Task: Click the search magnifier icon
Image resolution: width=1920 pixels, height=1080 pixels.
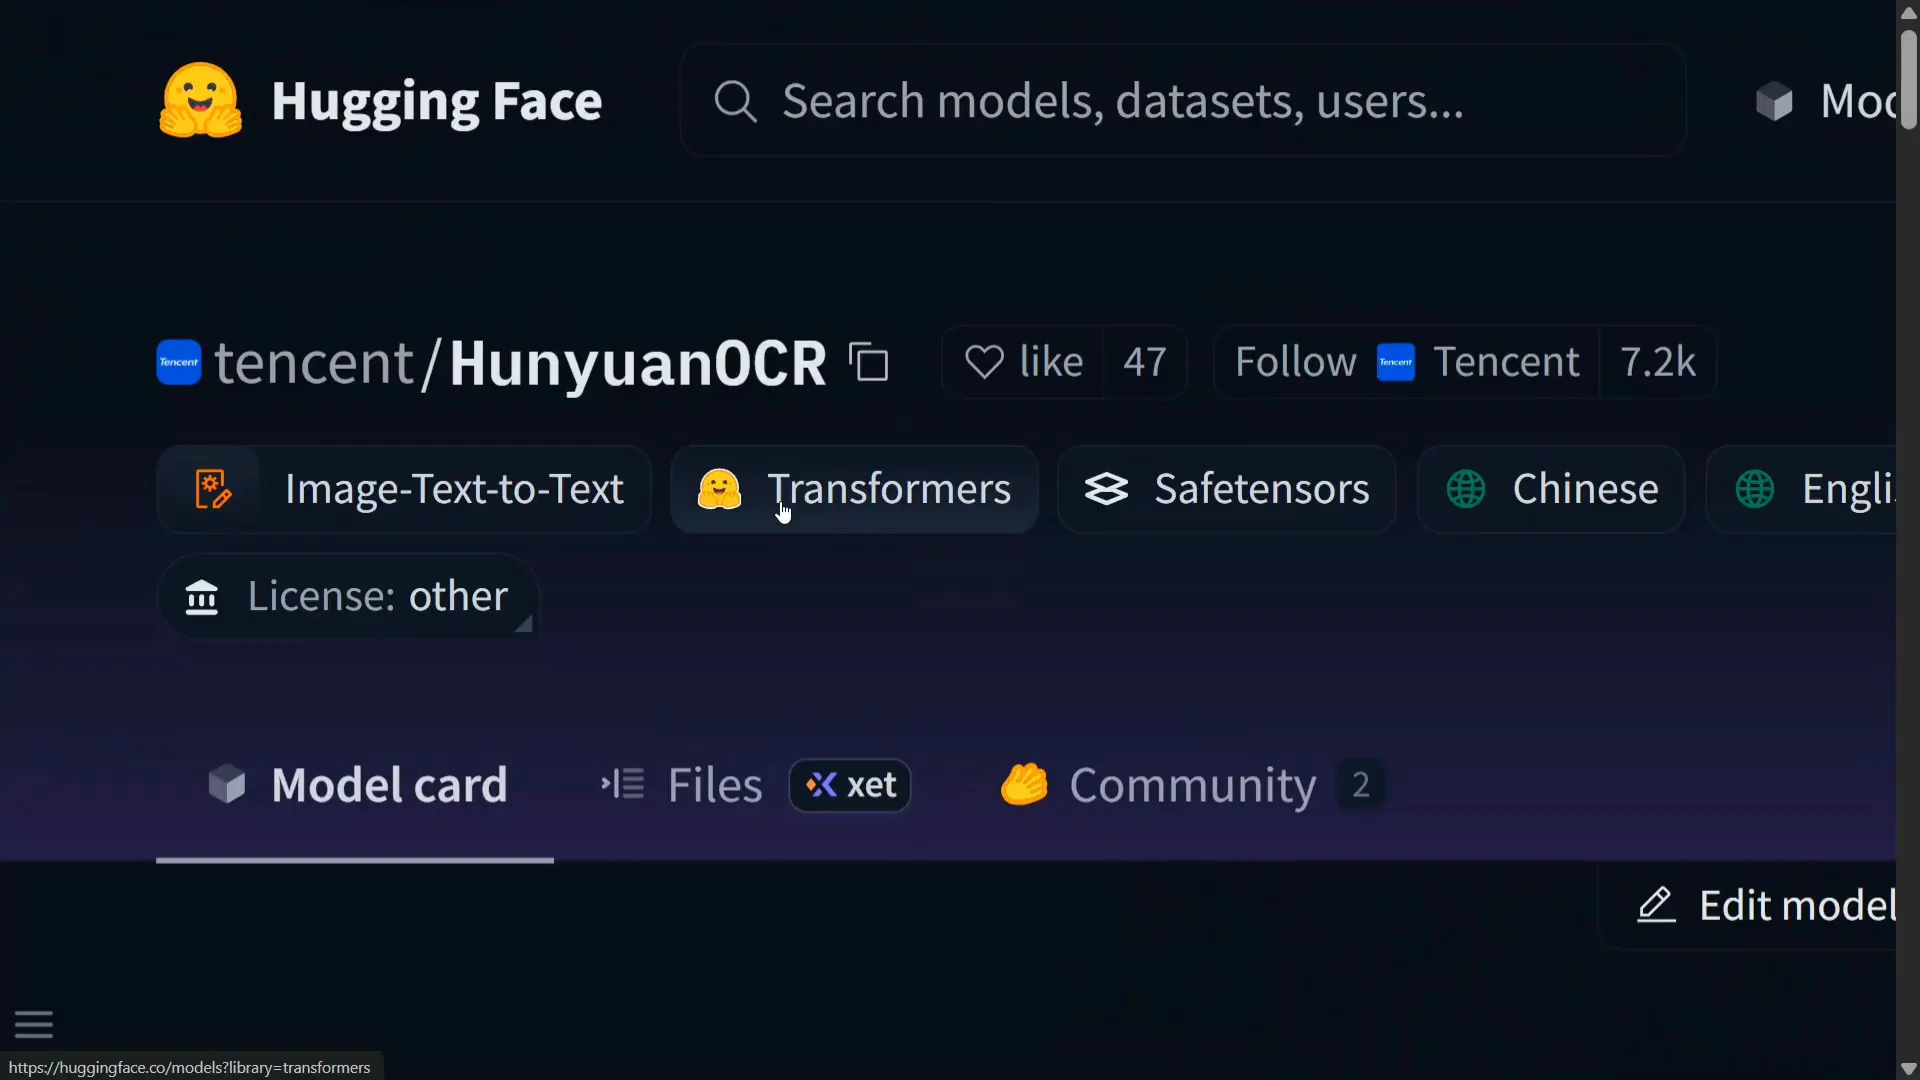Action: (x=737, y=101)
